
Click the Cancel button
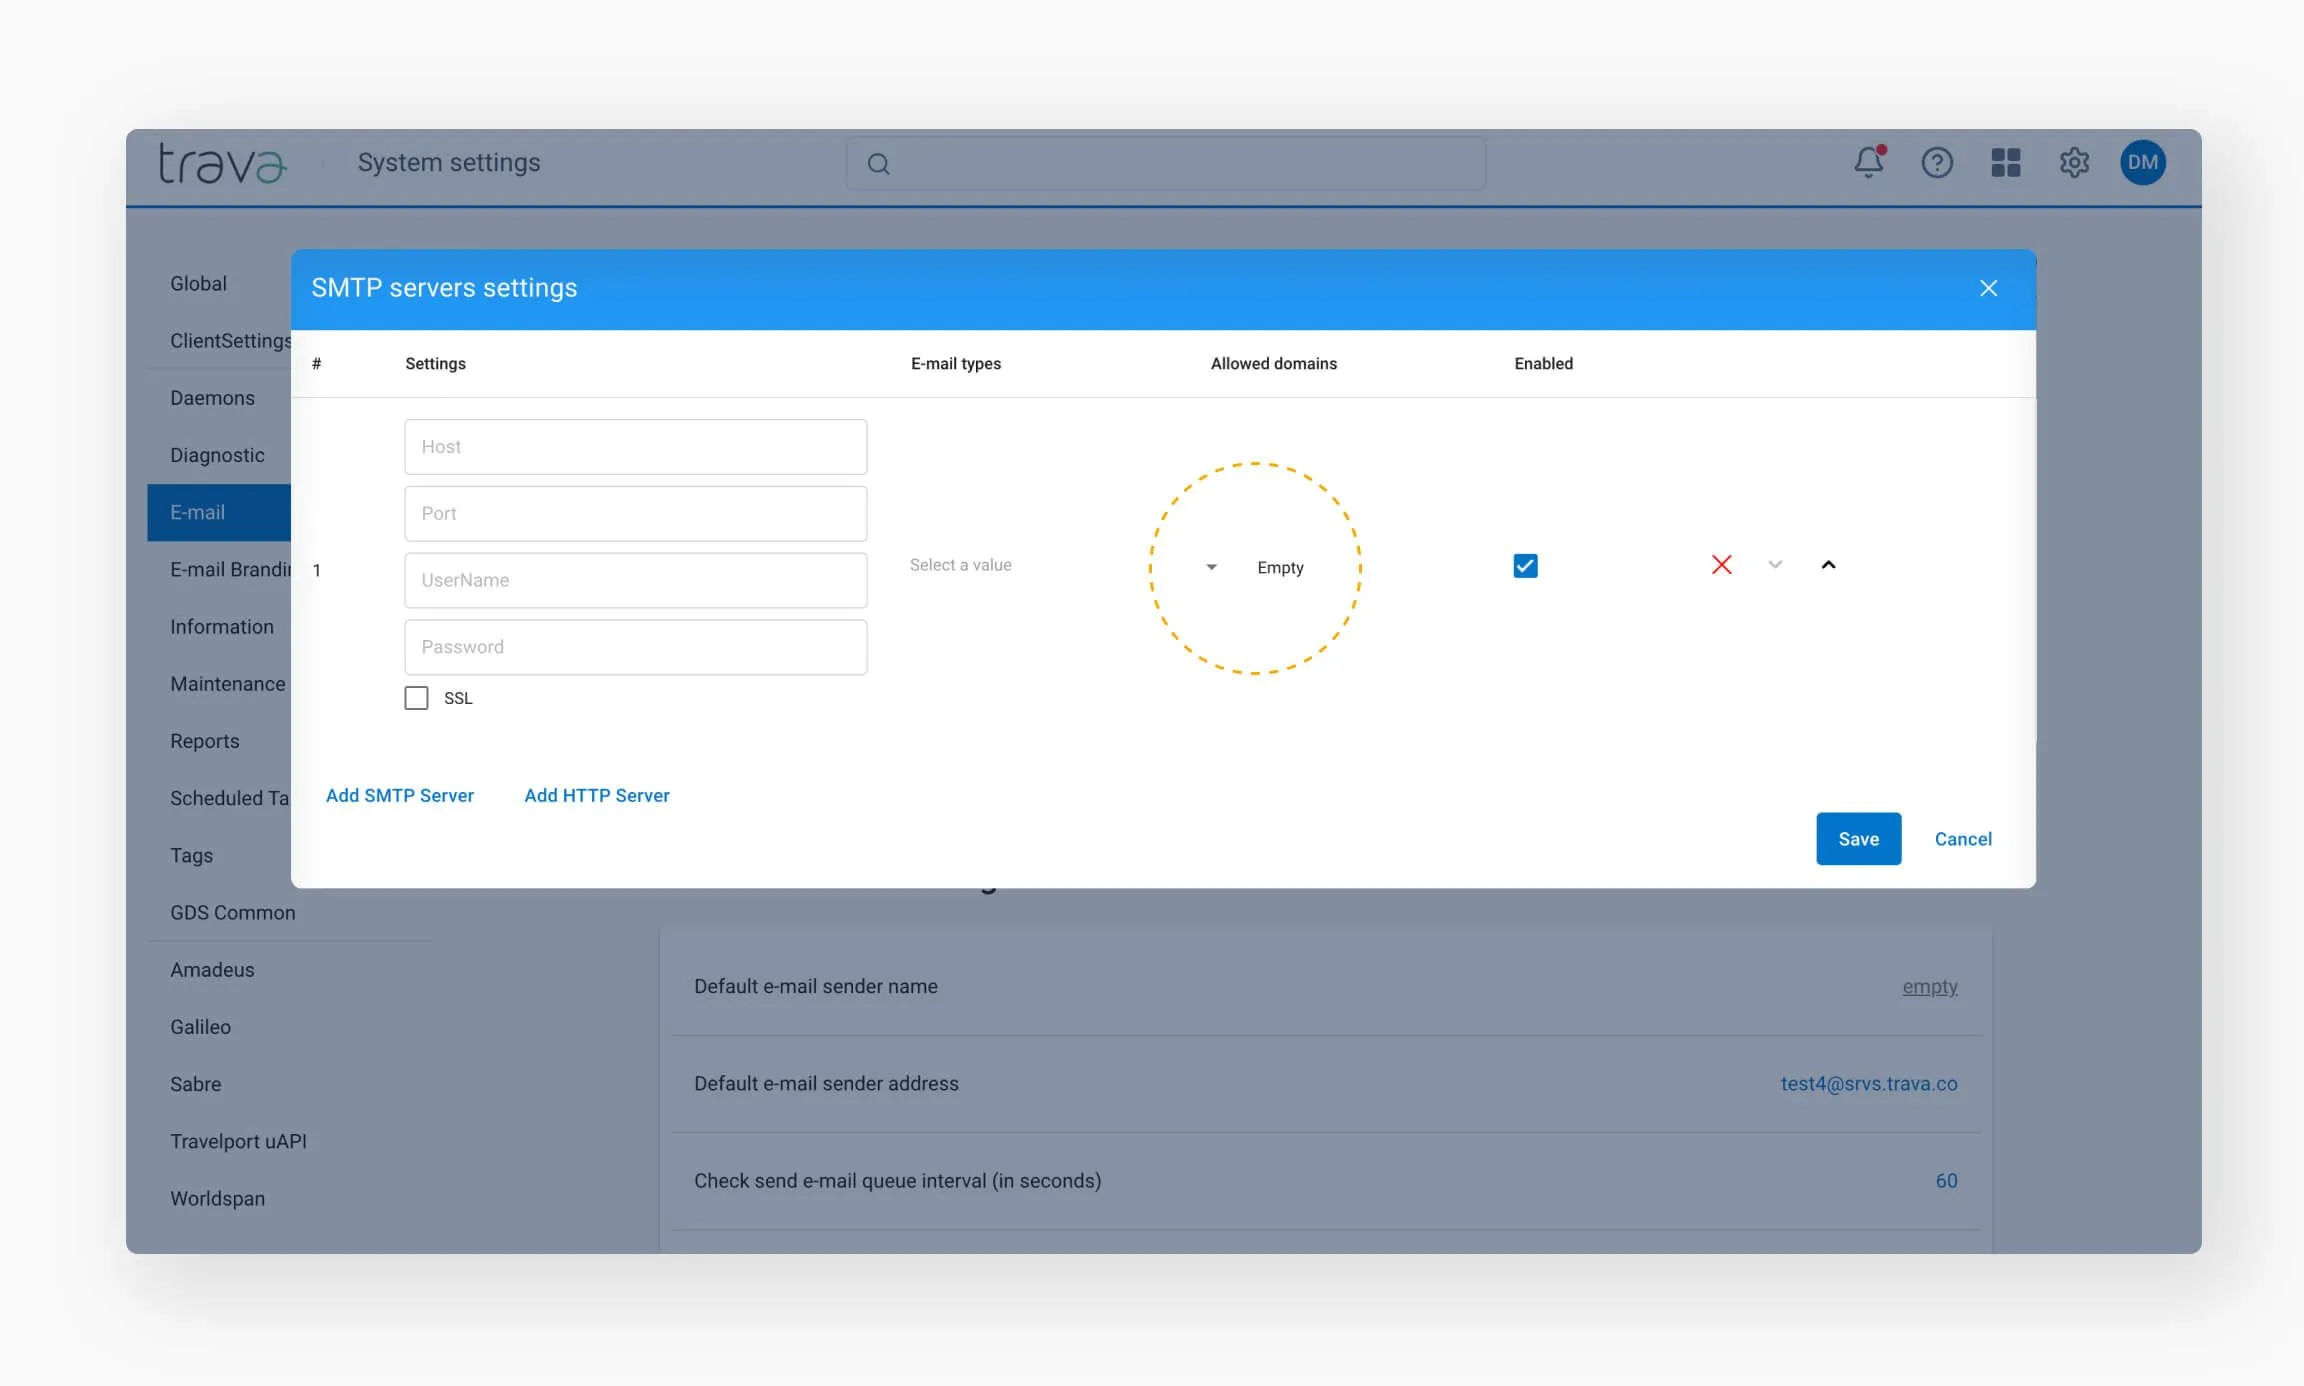click(1962, 839)
